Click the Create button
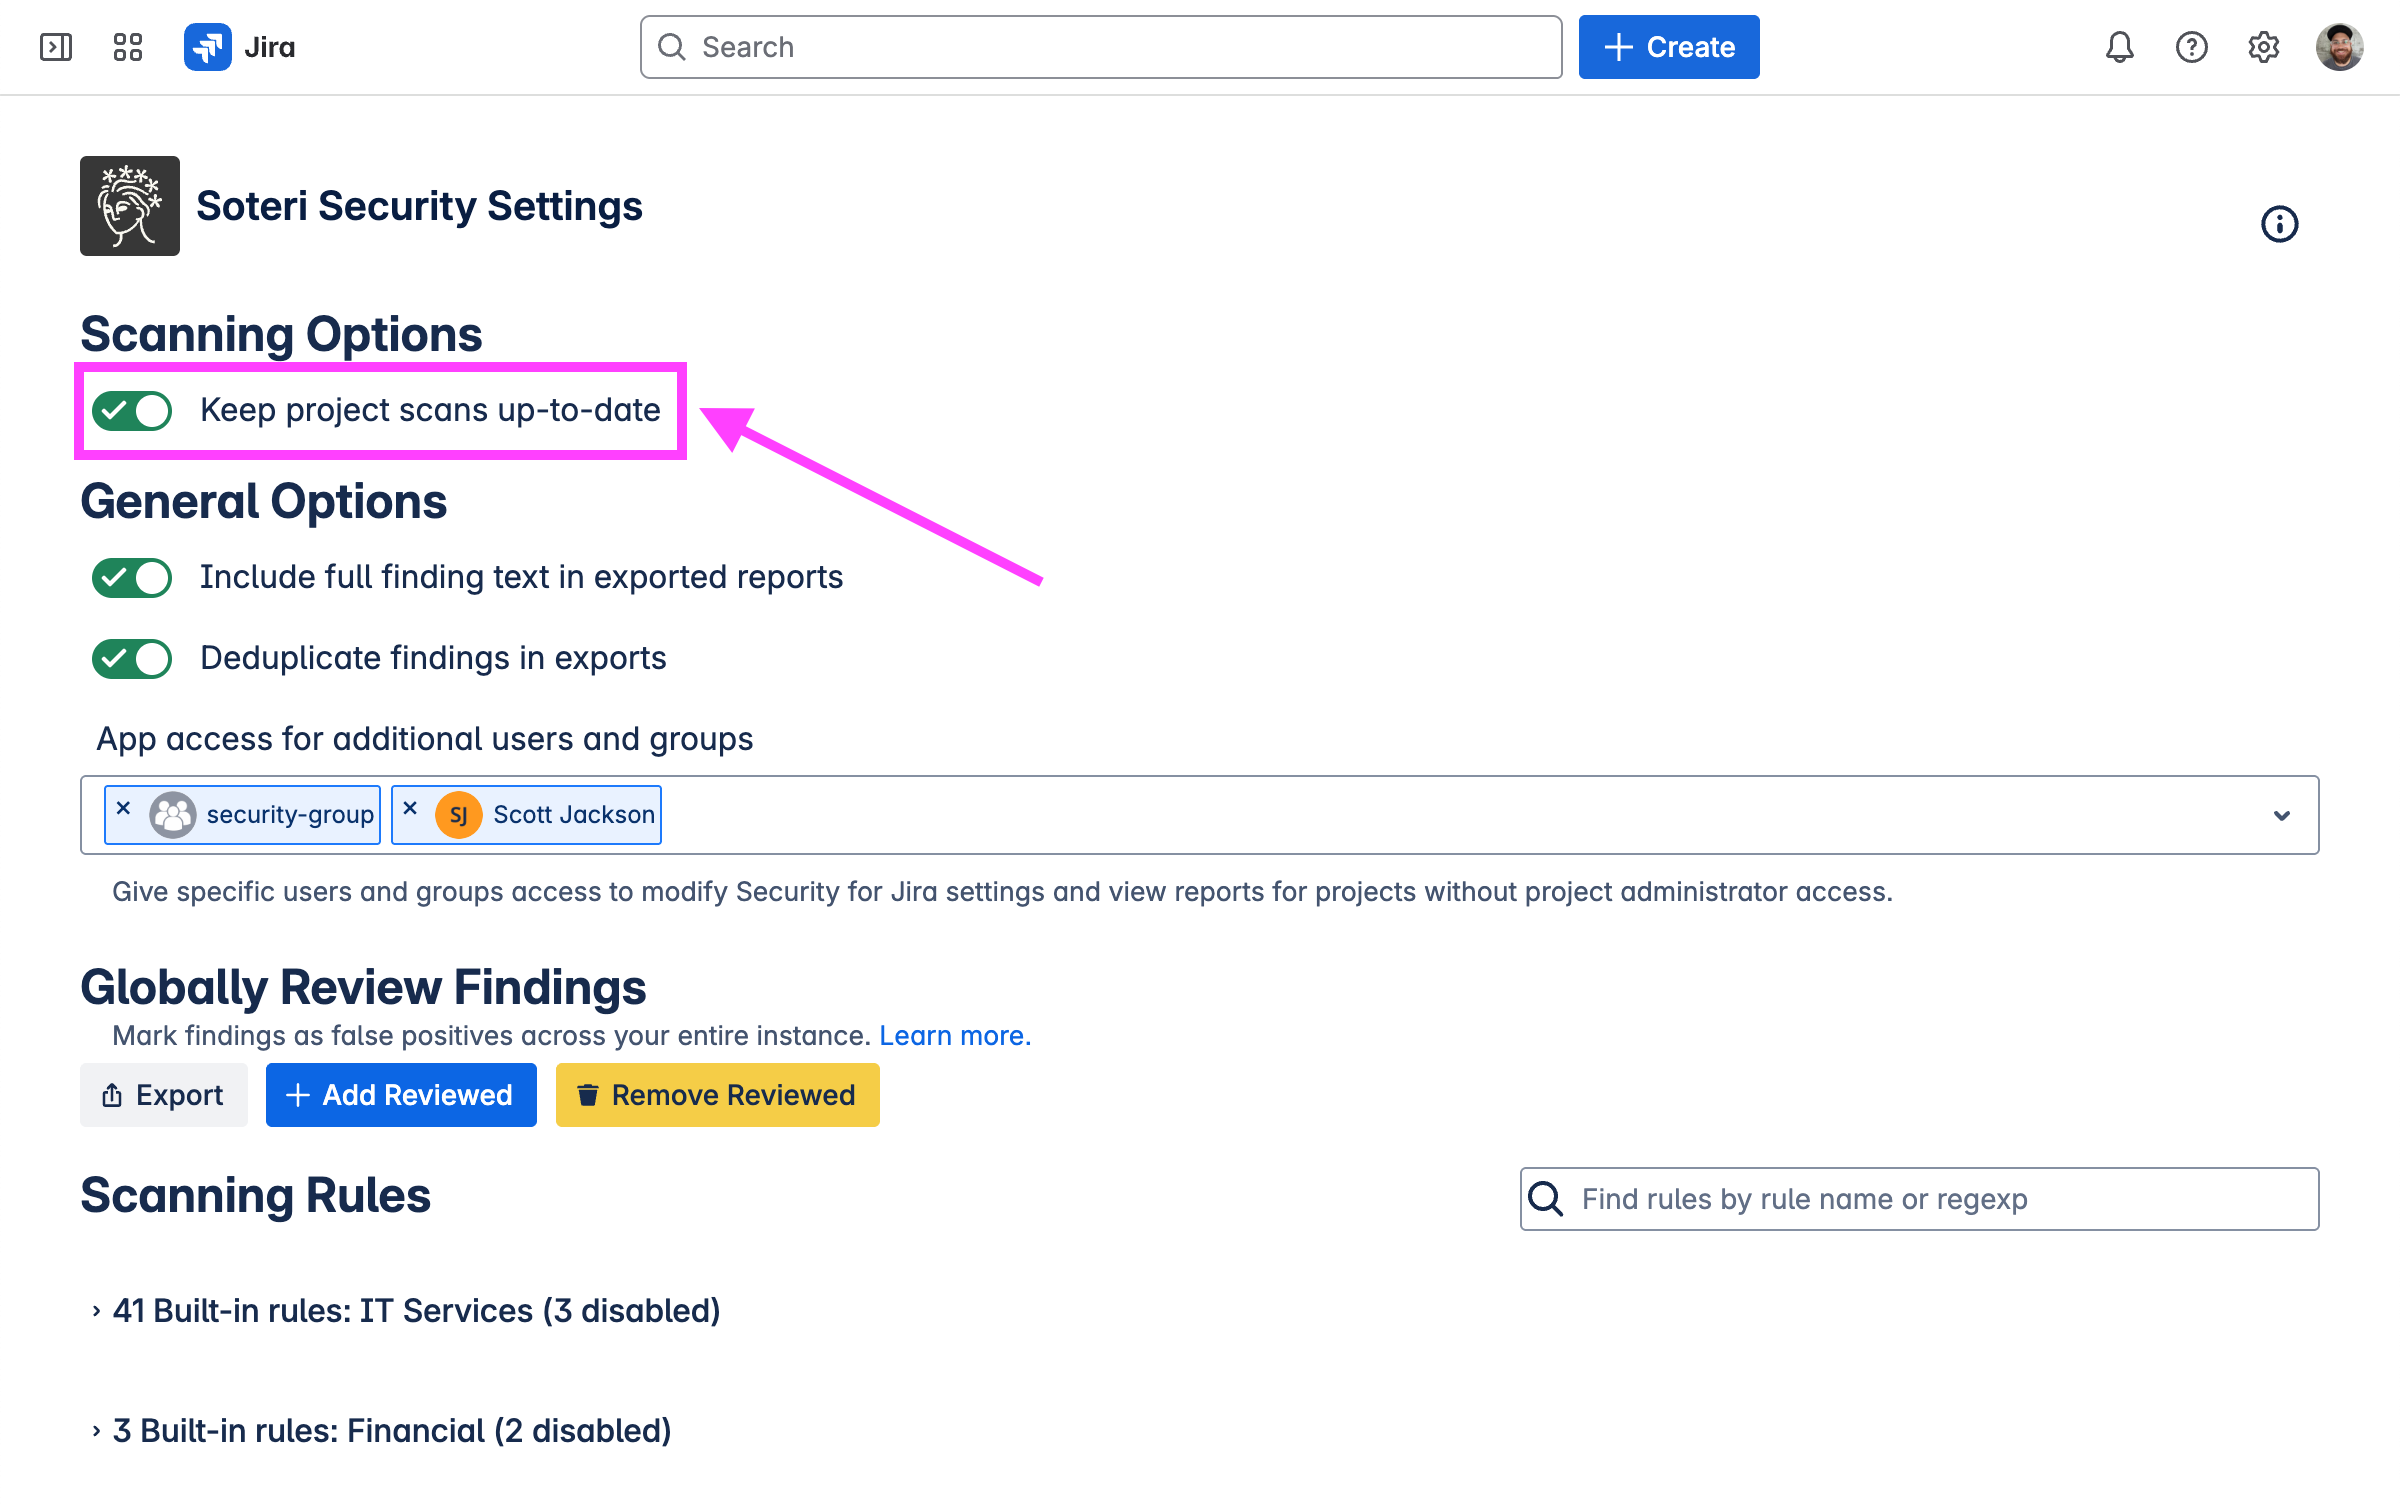 coord(1668,47)
